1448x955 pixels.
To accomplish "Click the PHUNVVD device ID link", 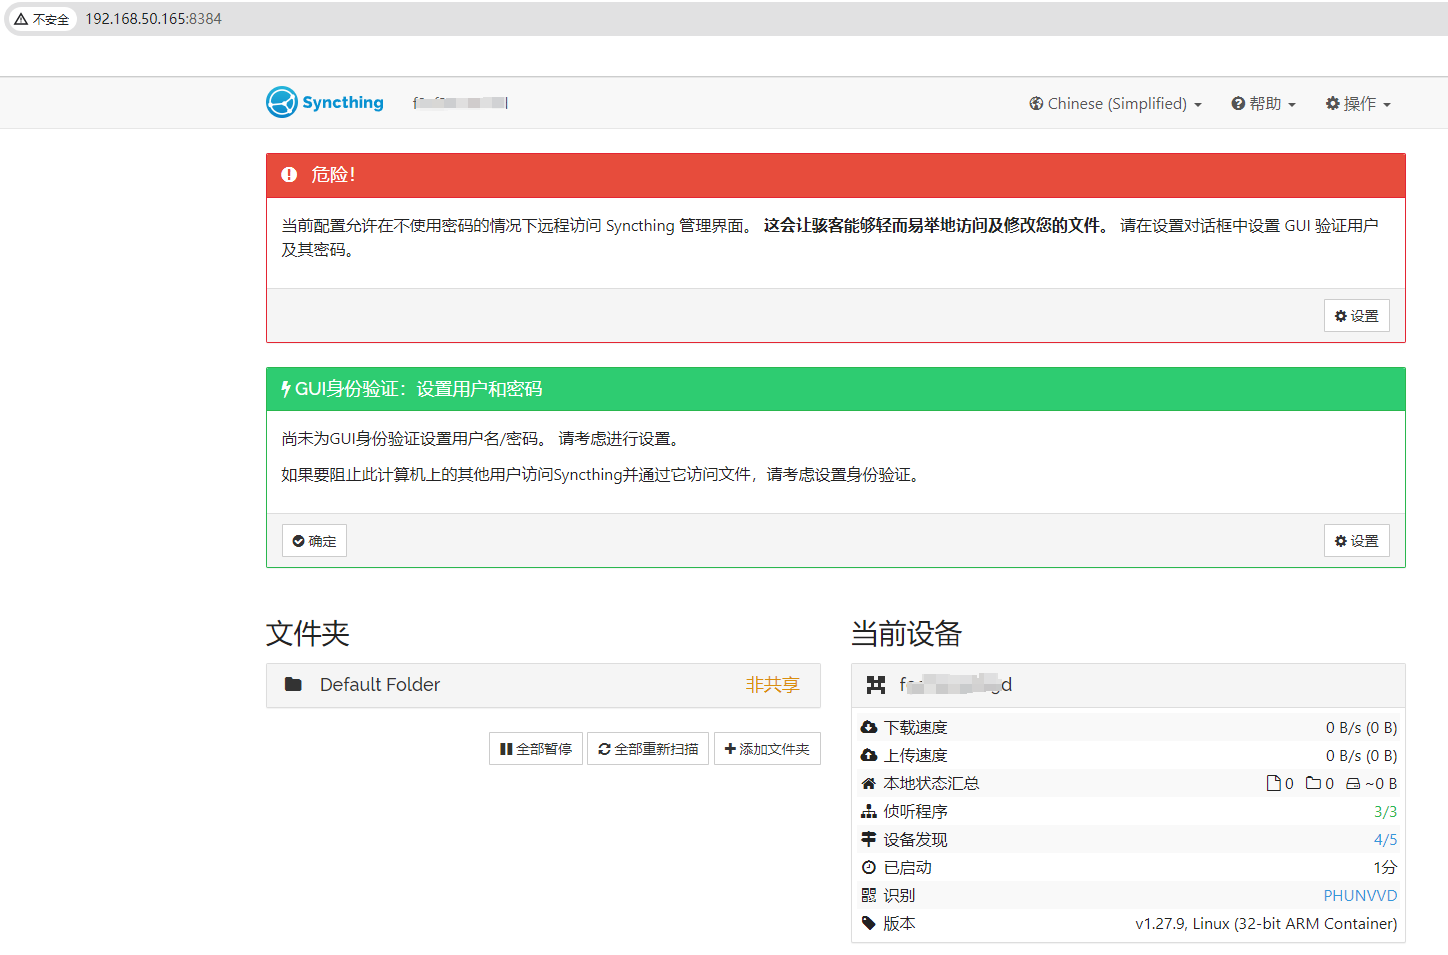I will 1360,896.
